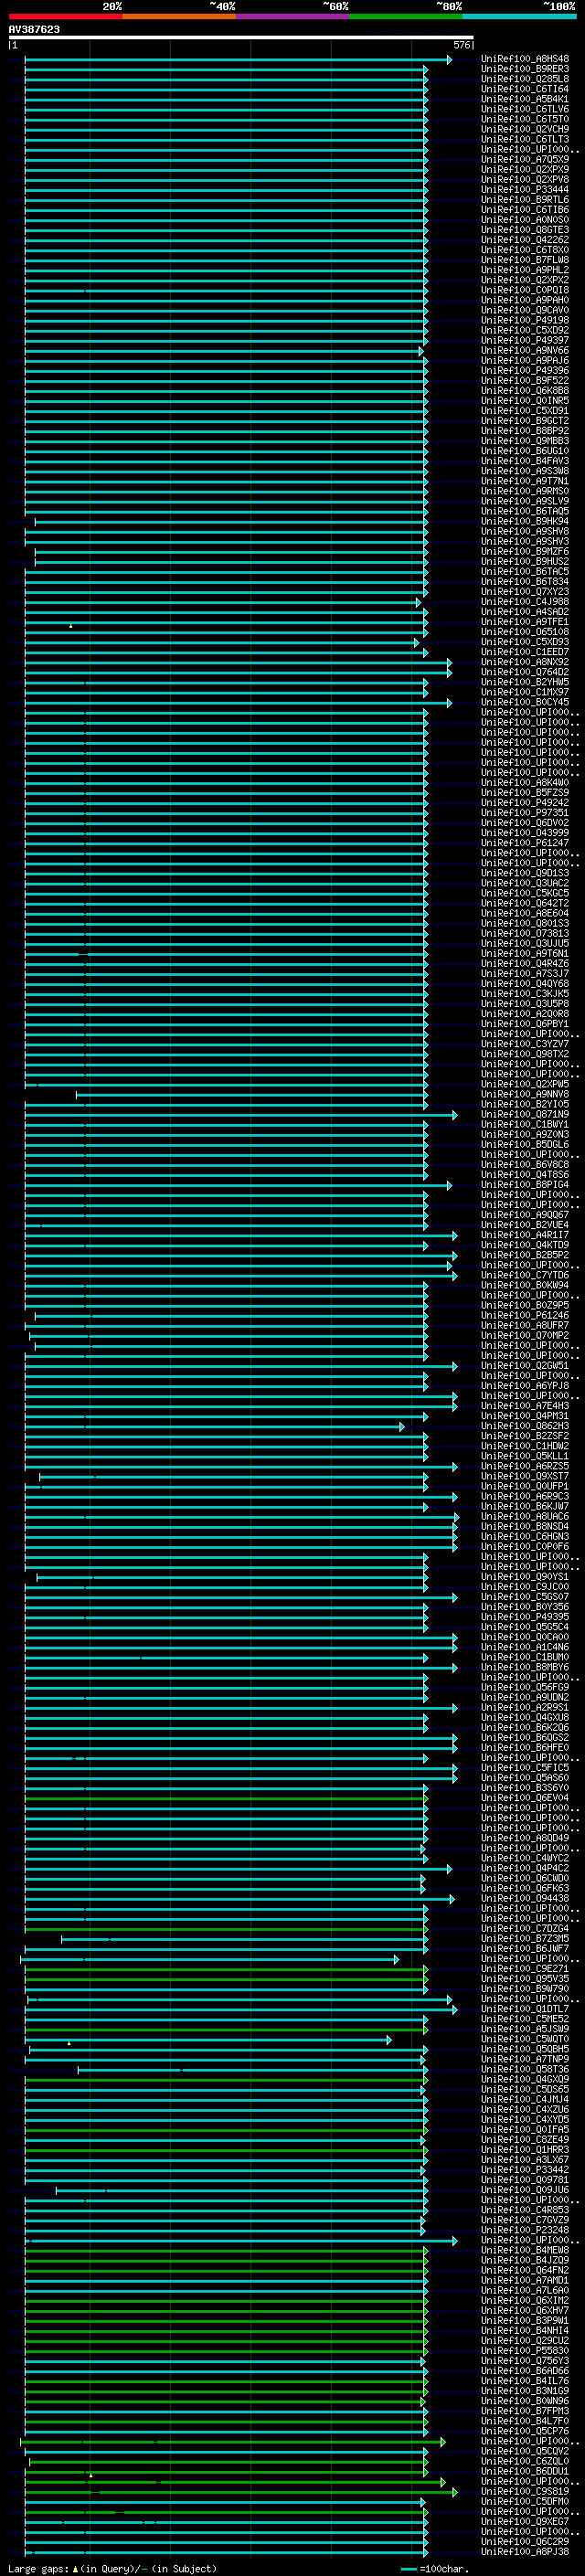Open hit UniRef100_C6TI64
585x2576 pixels.
[525, 89]
